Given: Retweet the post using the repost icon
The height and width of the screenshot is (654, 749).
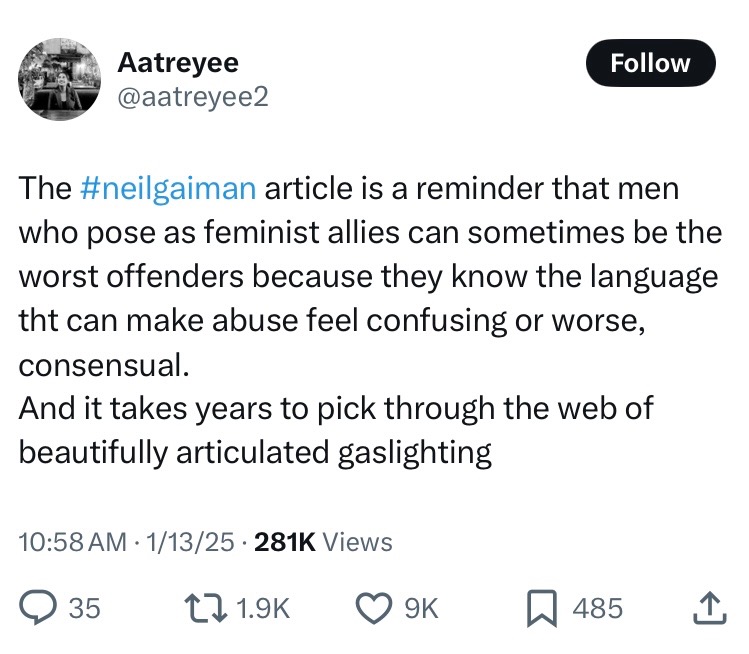Looking at the screenshot, I should 204,607.
